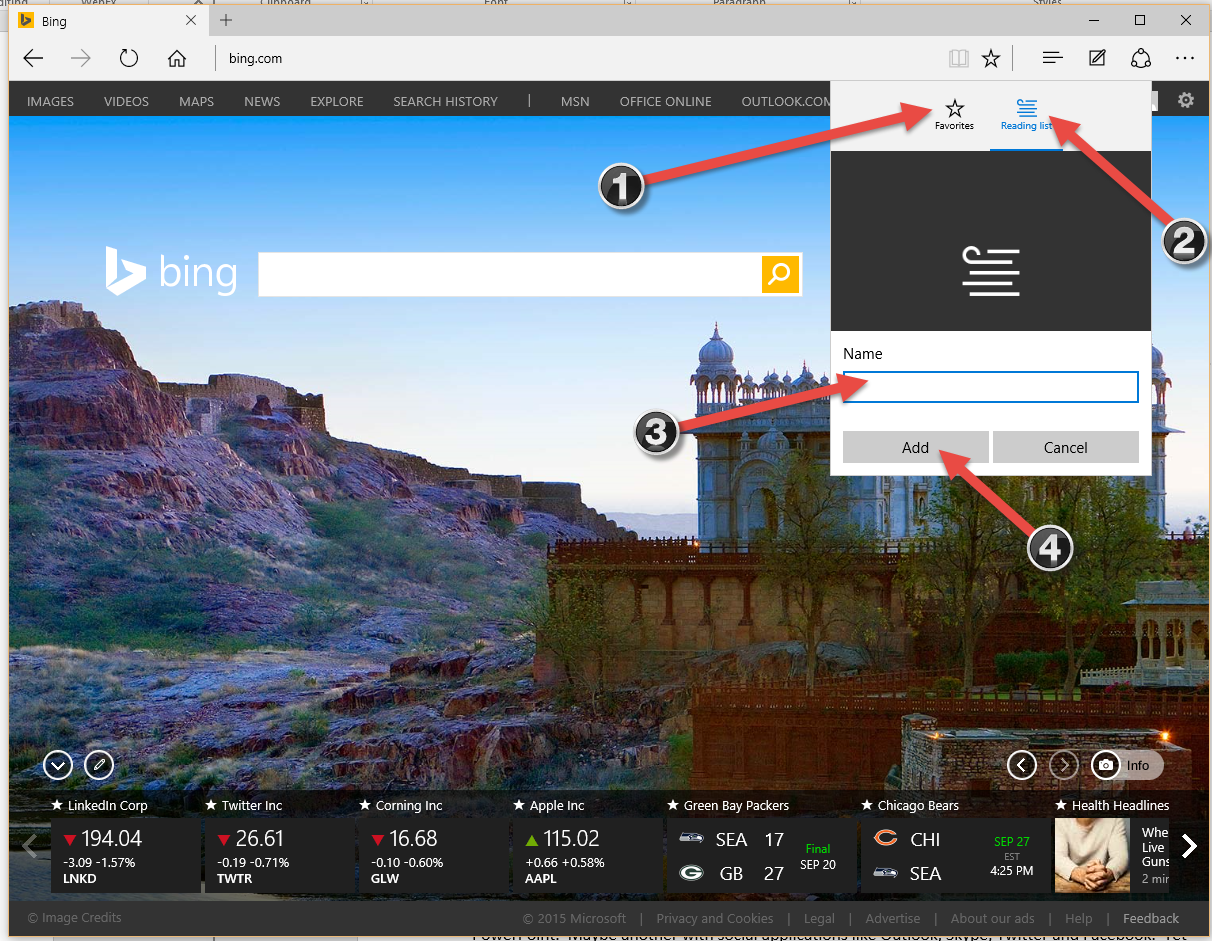Screen dimensions: 1212x941
Task: Open the settings gear beside search tabs
Action: point(1186,100)
